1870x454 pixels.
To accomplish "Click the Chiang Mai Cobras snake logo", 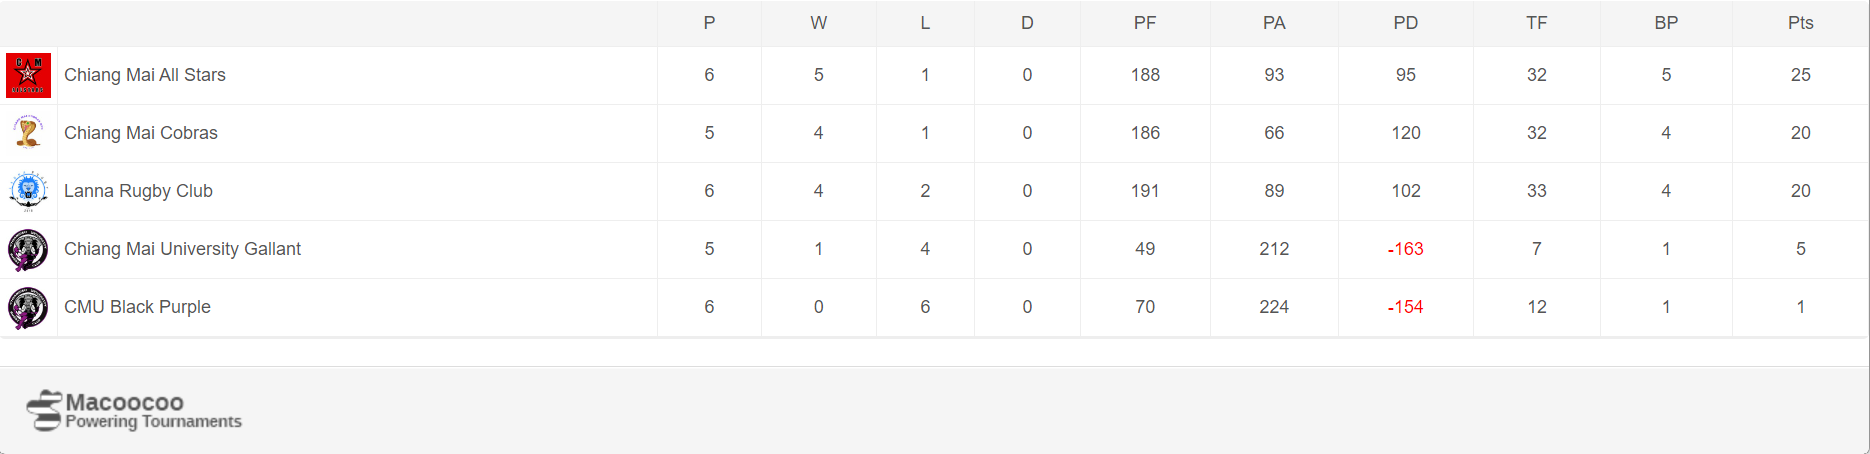I will [x=28, y=133].
